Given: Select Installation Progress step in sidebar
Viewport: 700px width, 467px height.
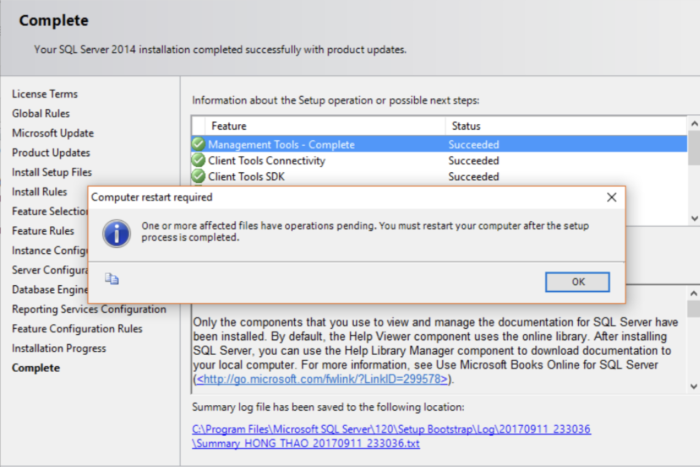Looking at the screenshot, I should 59,348.
